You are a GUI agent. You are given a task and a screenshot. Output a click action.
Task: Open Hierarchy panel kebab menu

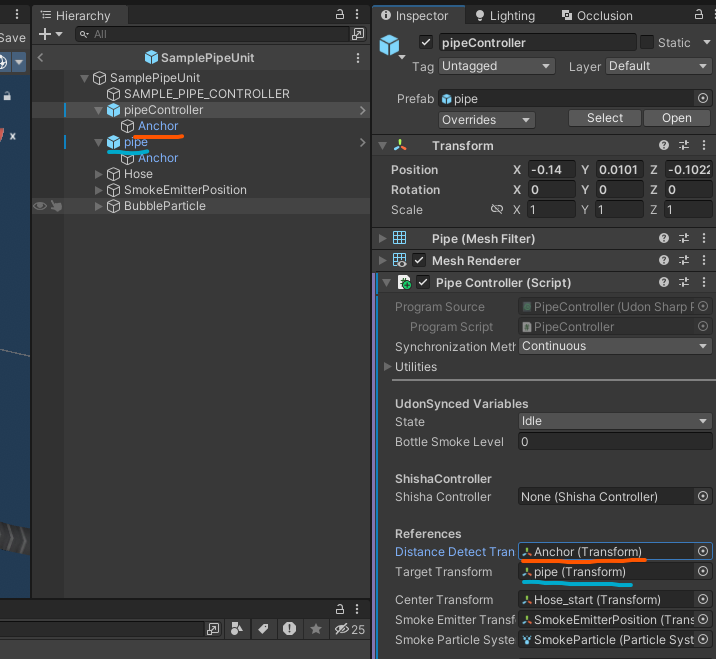(x=357, y=14)
